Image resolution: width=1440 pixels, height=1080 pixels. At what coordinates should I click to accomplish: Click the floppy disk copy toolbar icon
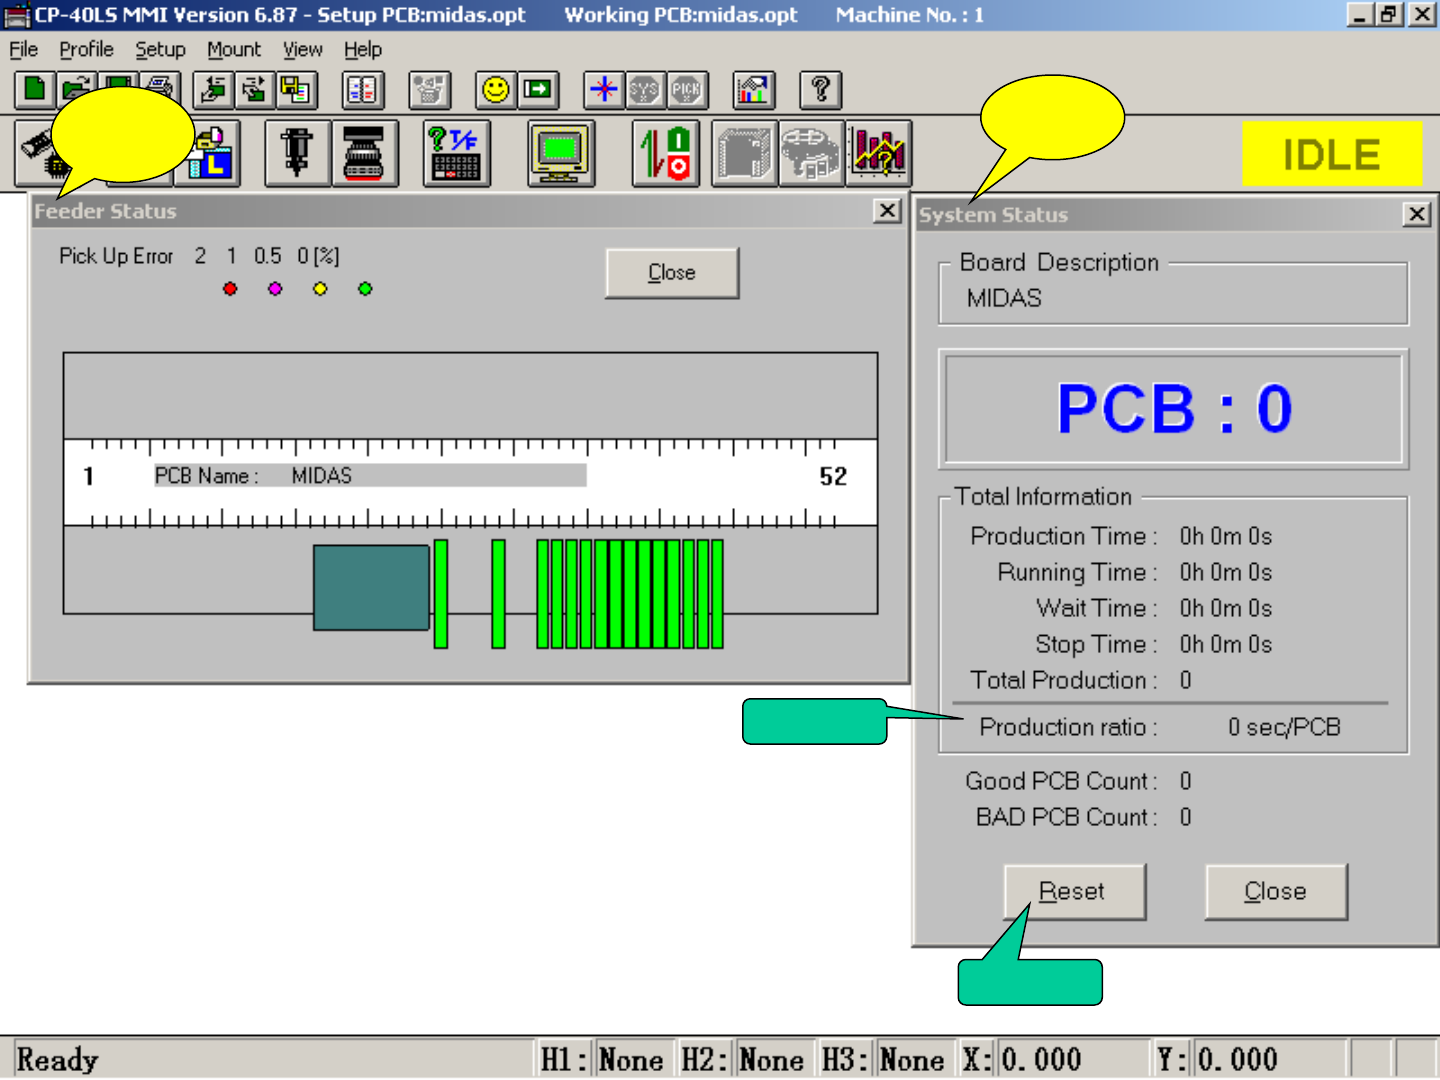tap(295, 90)
